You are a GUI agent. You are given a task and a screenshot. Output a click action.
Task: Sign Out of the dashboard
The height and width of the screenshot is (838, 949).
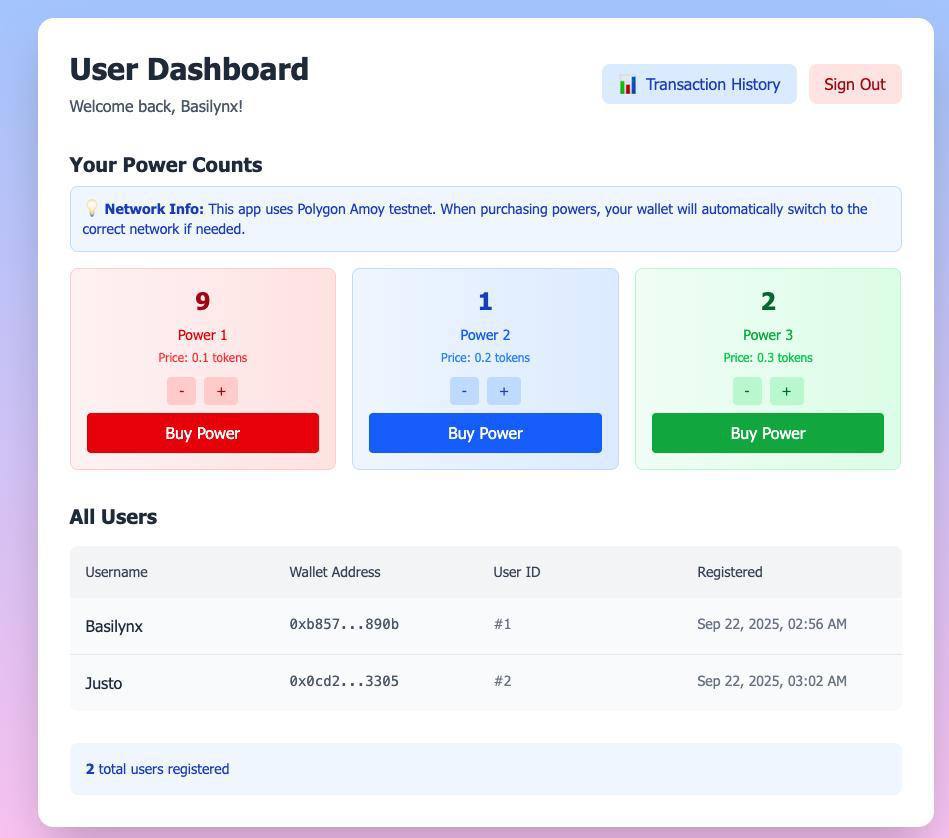point(855,84)
